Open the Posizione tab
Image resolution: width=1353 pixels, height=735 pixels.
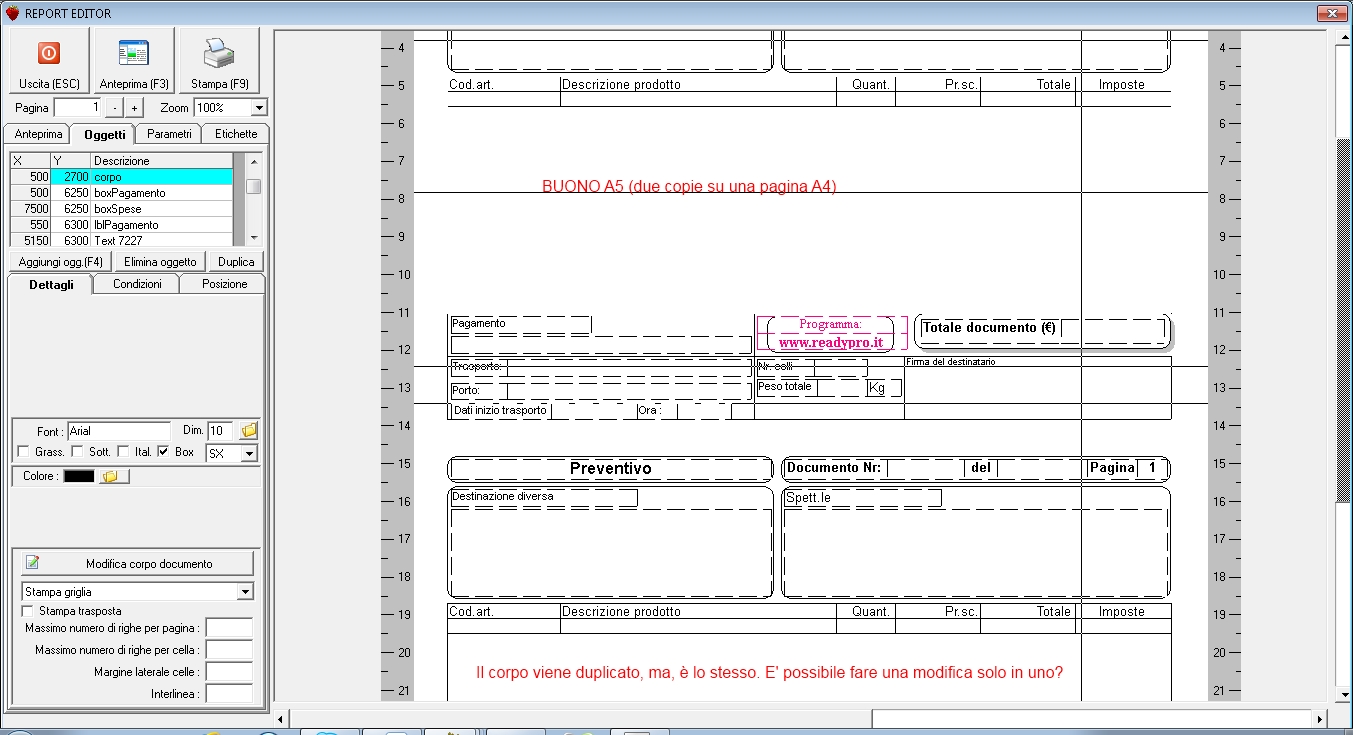(224, 284)
